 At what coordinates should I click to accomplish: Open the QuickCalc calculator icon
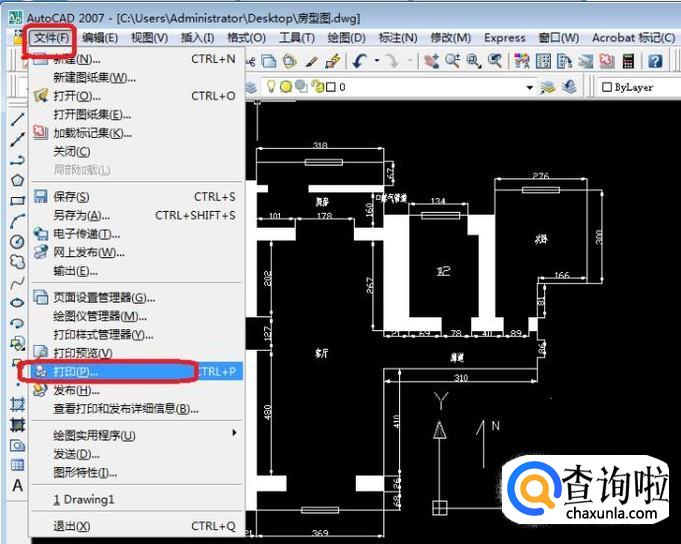[628, 61]
